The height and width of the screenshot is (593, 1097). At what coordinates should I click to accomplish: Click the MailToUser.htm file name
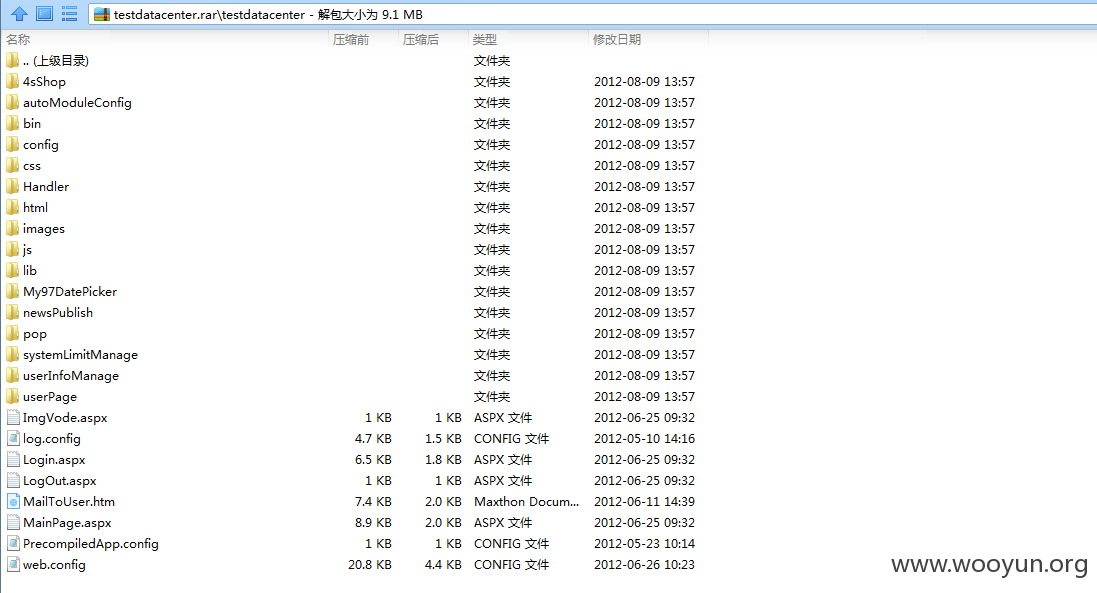tap(69, 501)
